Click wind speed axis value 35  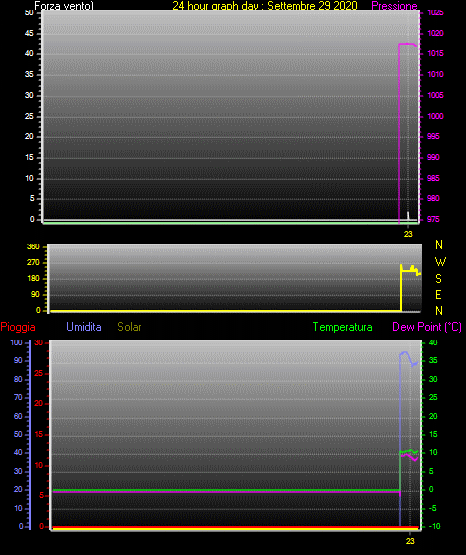click(29, 74)
